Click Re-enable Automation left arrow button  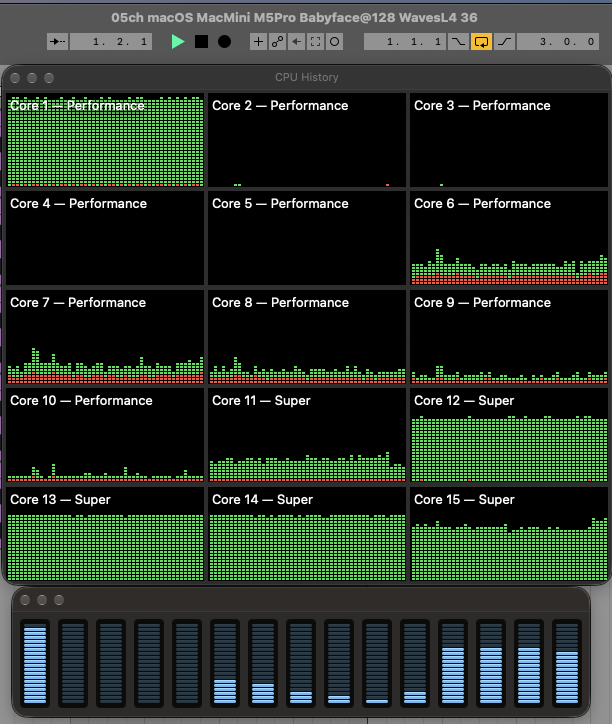pyautogui.click(x=297, y=42)
